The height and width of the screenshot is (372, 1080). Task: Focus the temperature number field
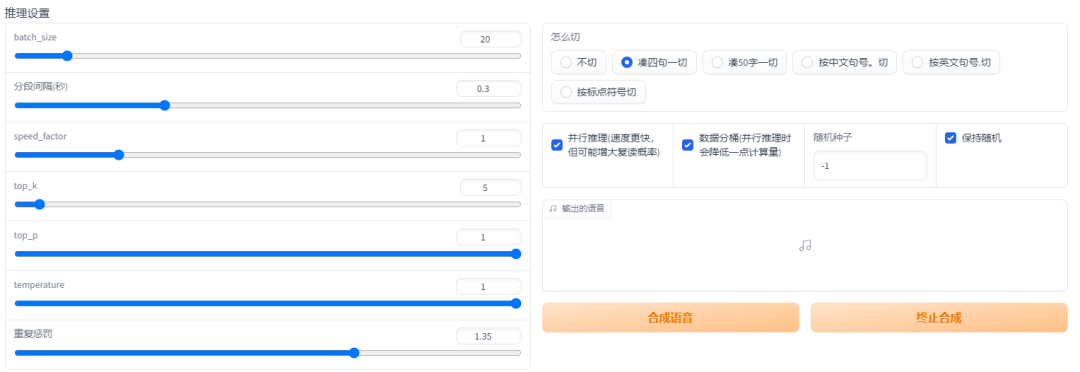pos(488,287)
